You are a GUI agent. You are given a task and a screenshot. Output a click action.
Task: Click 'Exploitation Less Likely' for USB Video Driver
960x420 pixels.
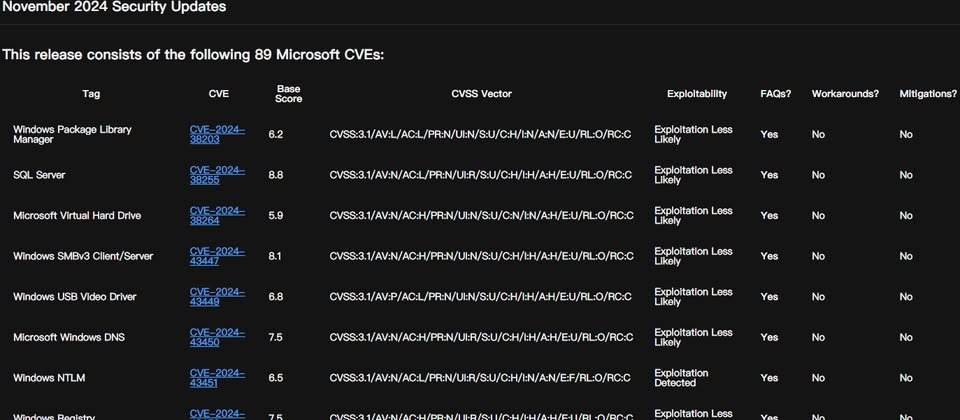pos(693,297)
